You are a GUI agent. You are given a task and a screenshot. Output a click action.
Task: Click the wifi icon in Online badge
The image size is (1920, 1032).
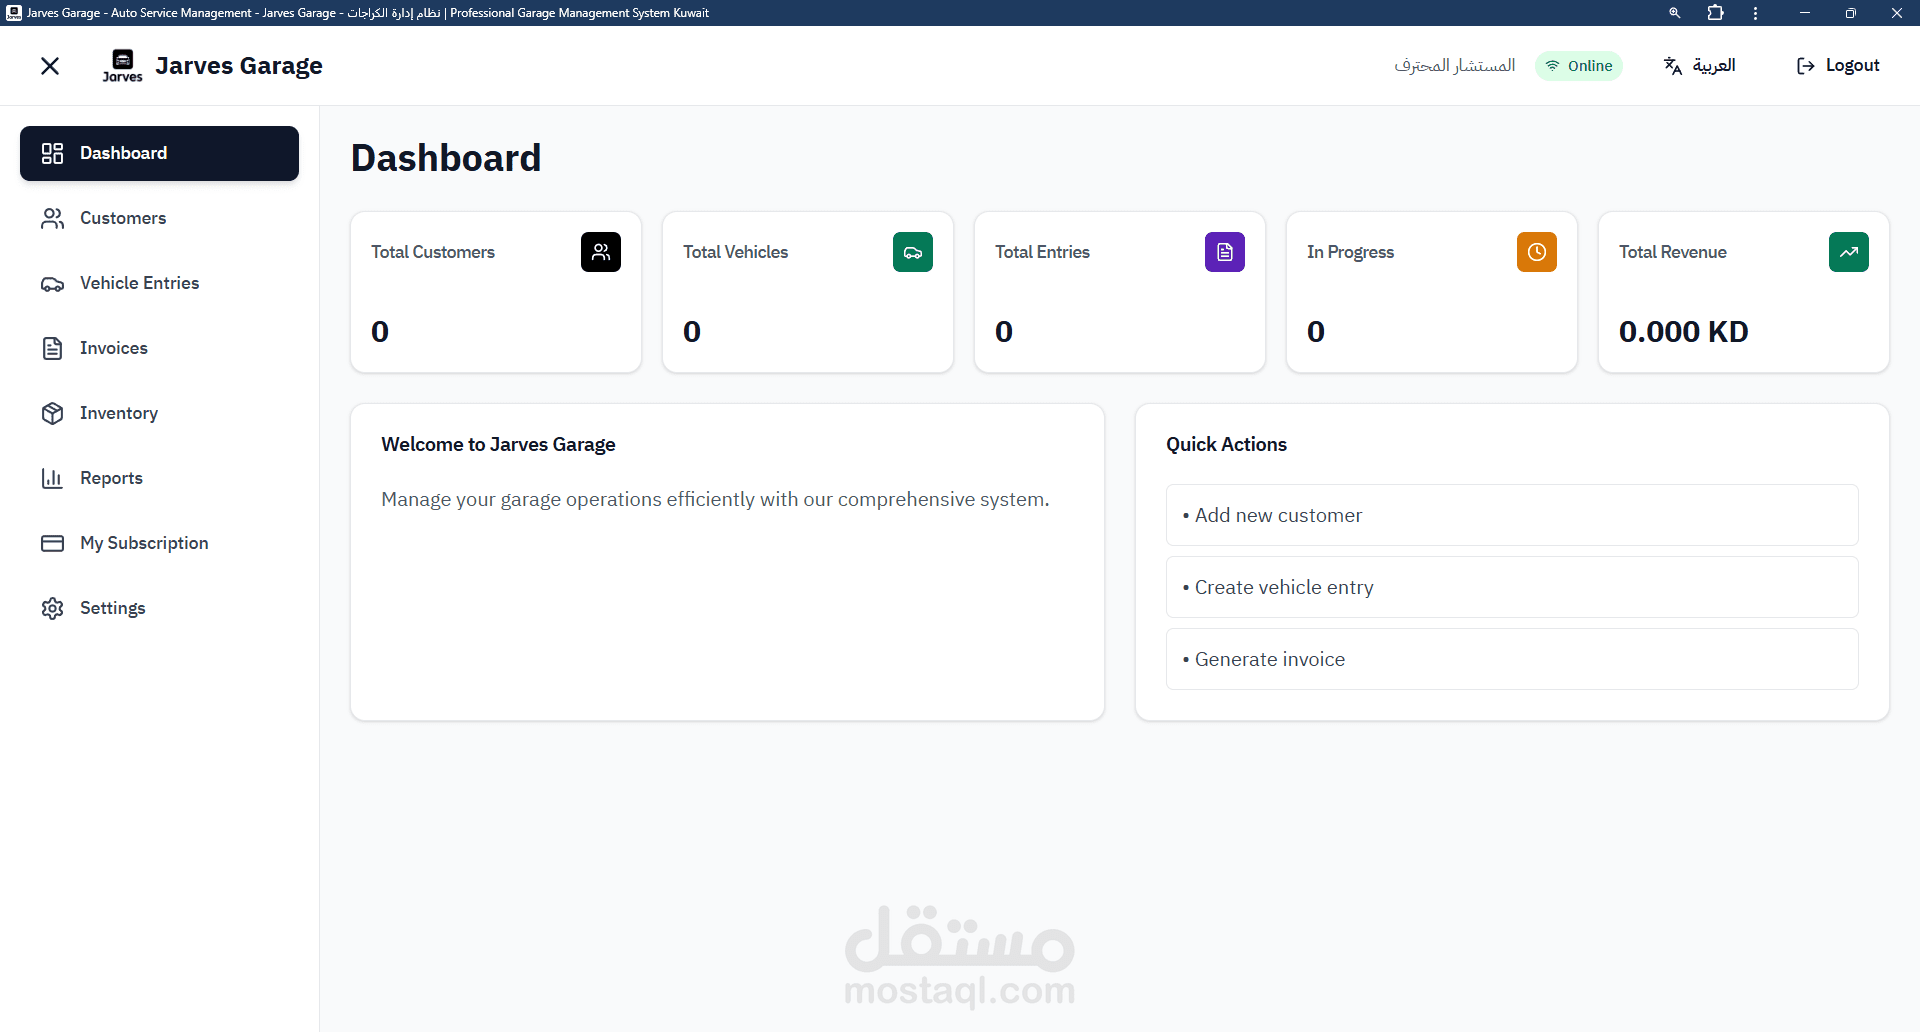click(x=1553, y=66)
